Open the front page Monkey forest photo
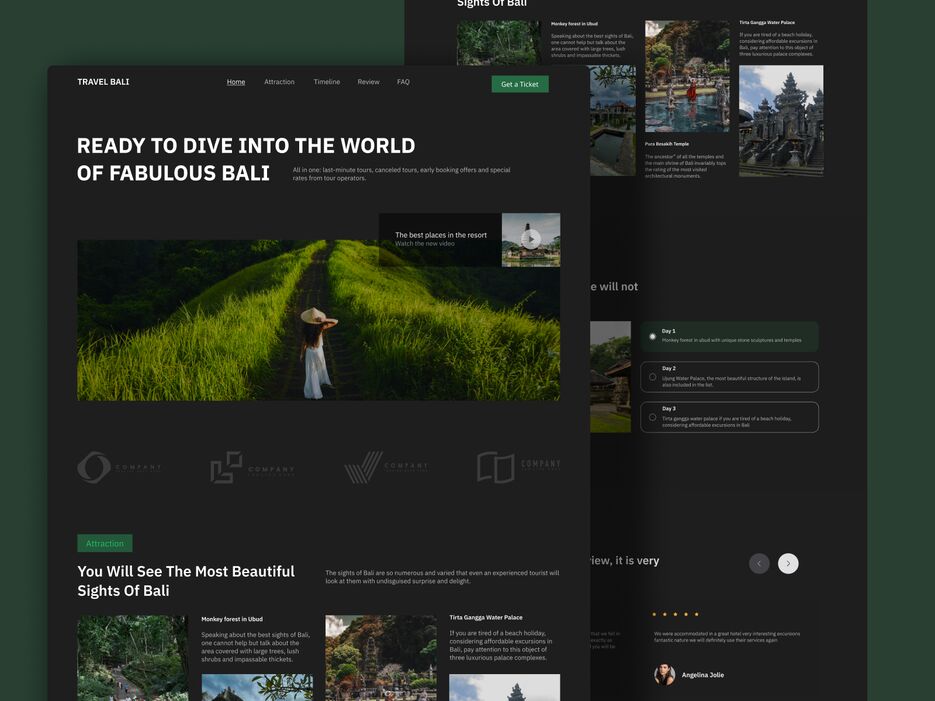Image resolution: width=935 pixels, height=701 pixels. pos(132,658)
